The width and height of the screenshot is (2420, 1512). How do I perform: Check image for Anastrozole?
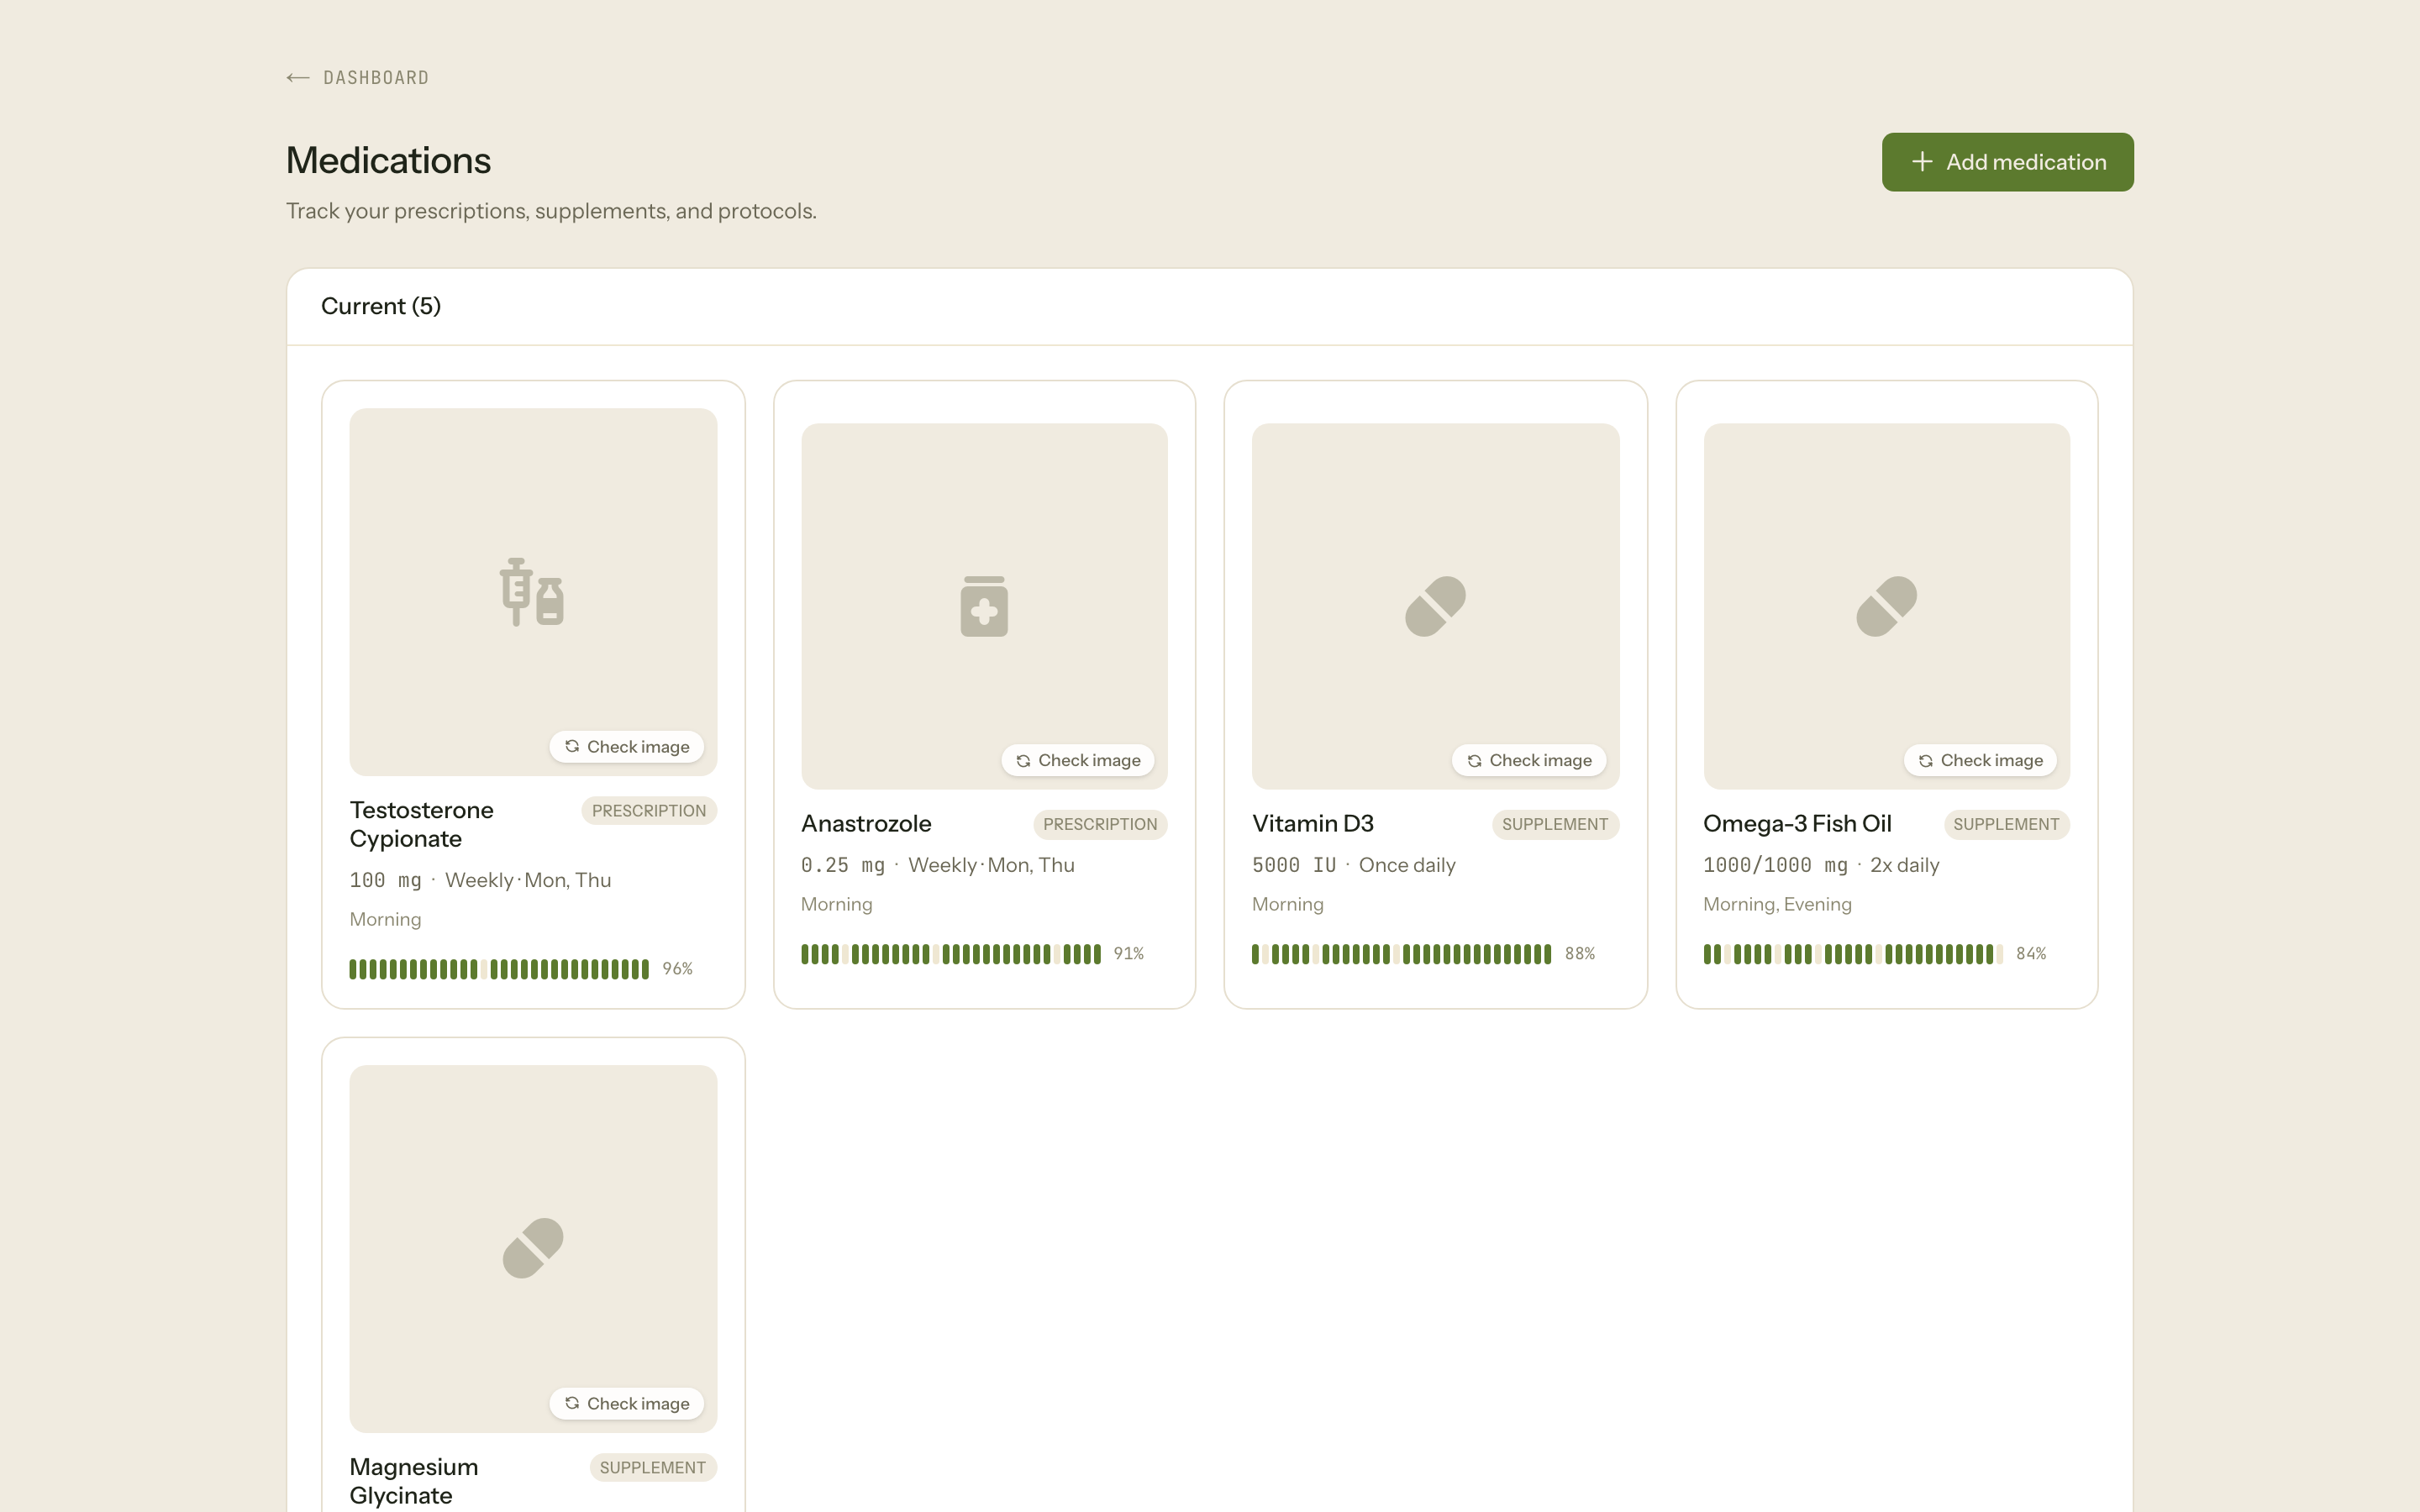[x=1078, y=761]
